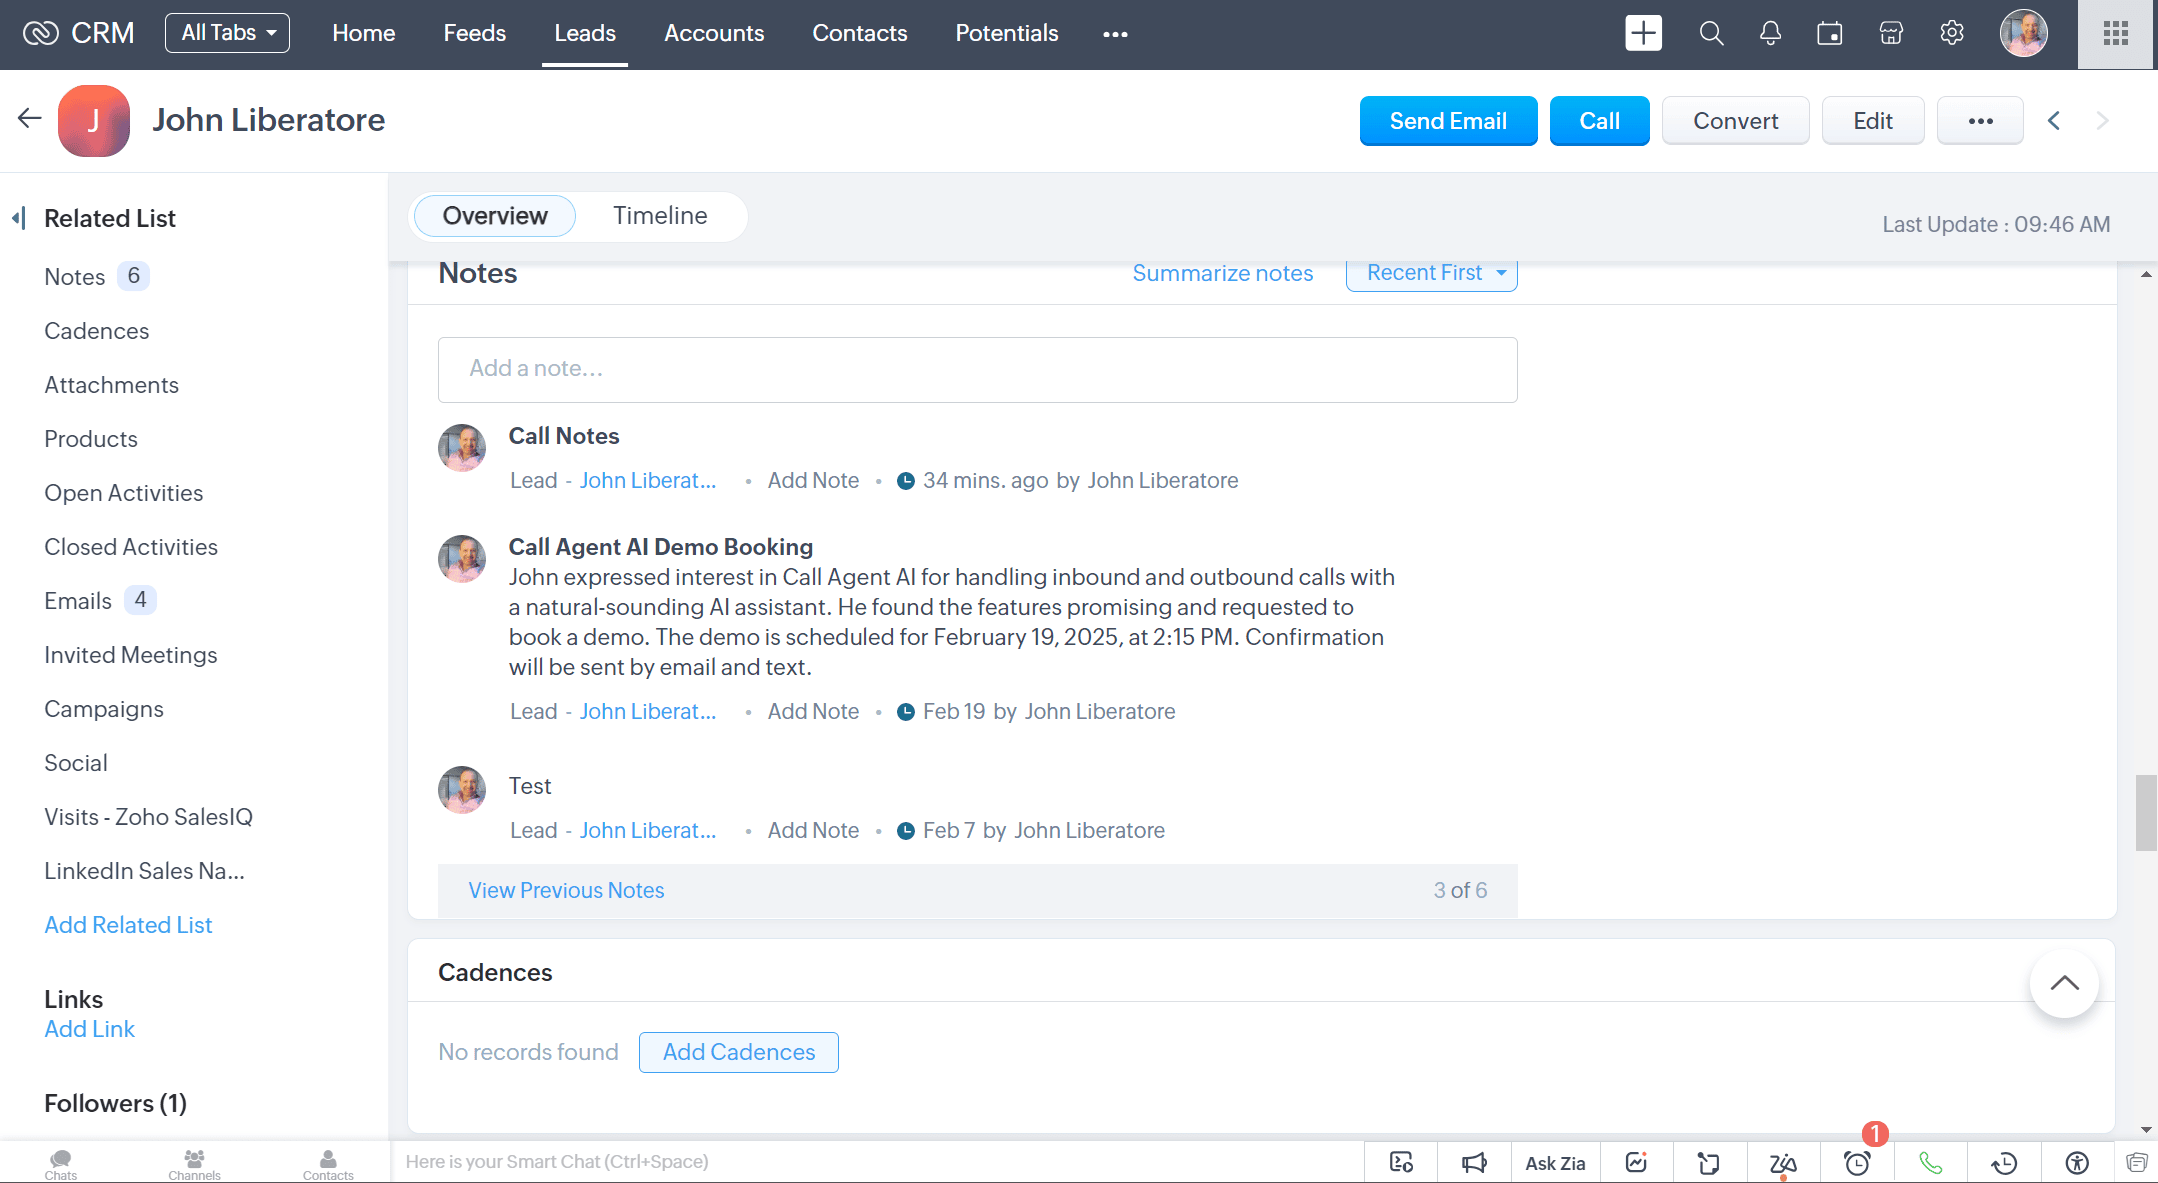Collapse the Related List sidebar

click(19, 218)
